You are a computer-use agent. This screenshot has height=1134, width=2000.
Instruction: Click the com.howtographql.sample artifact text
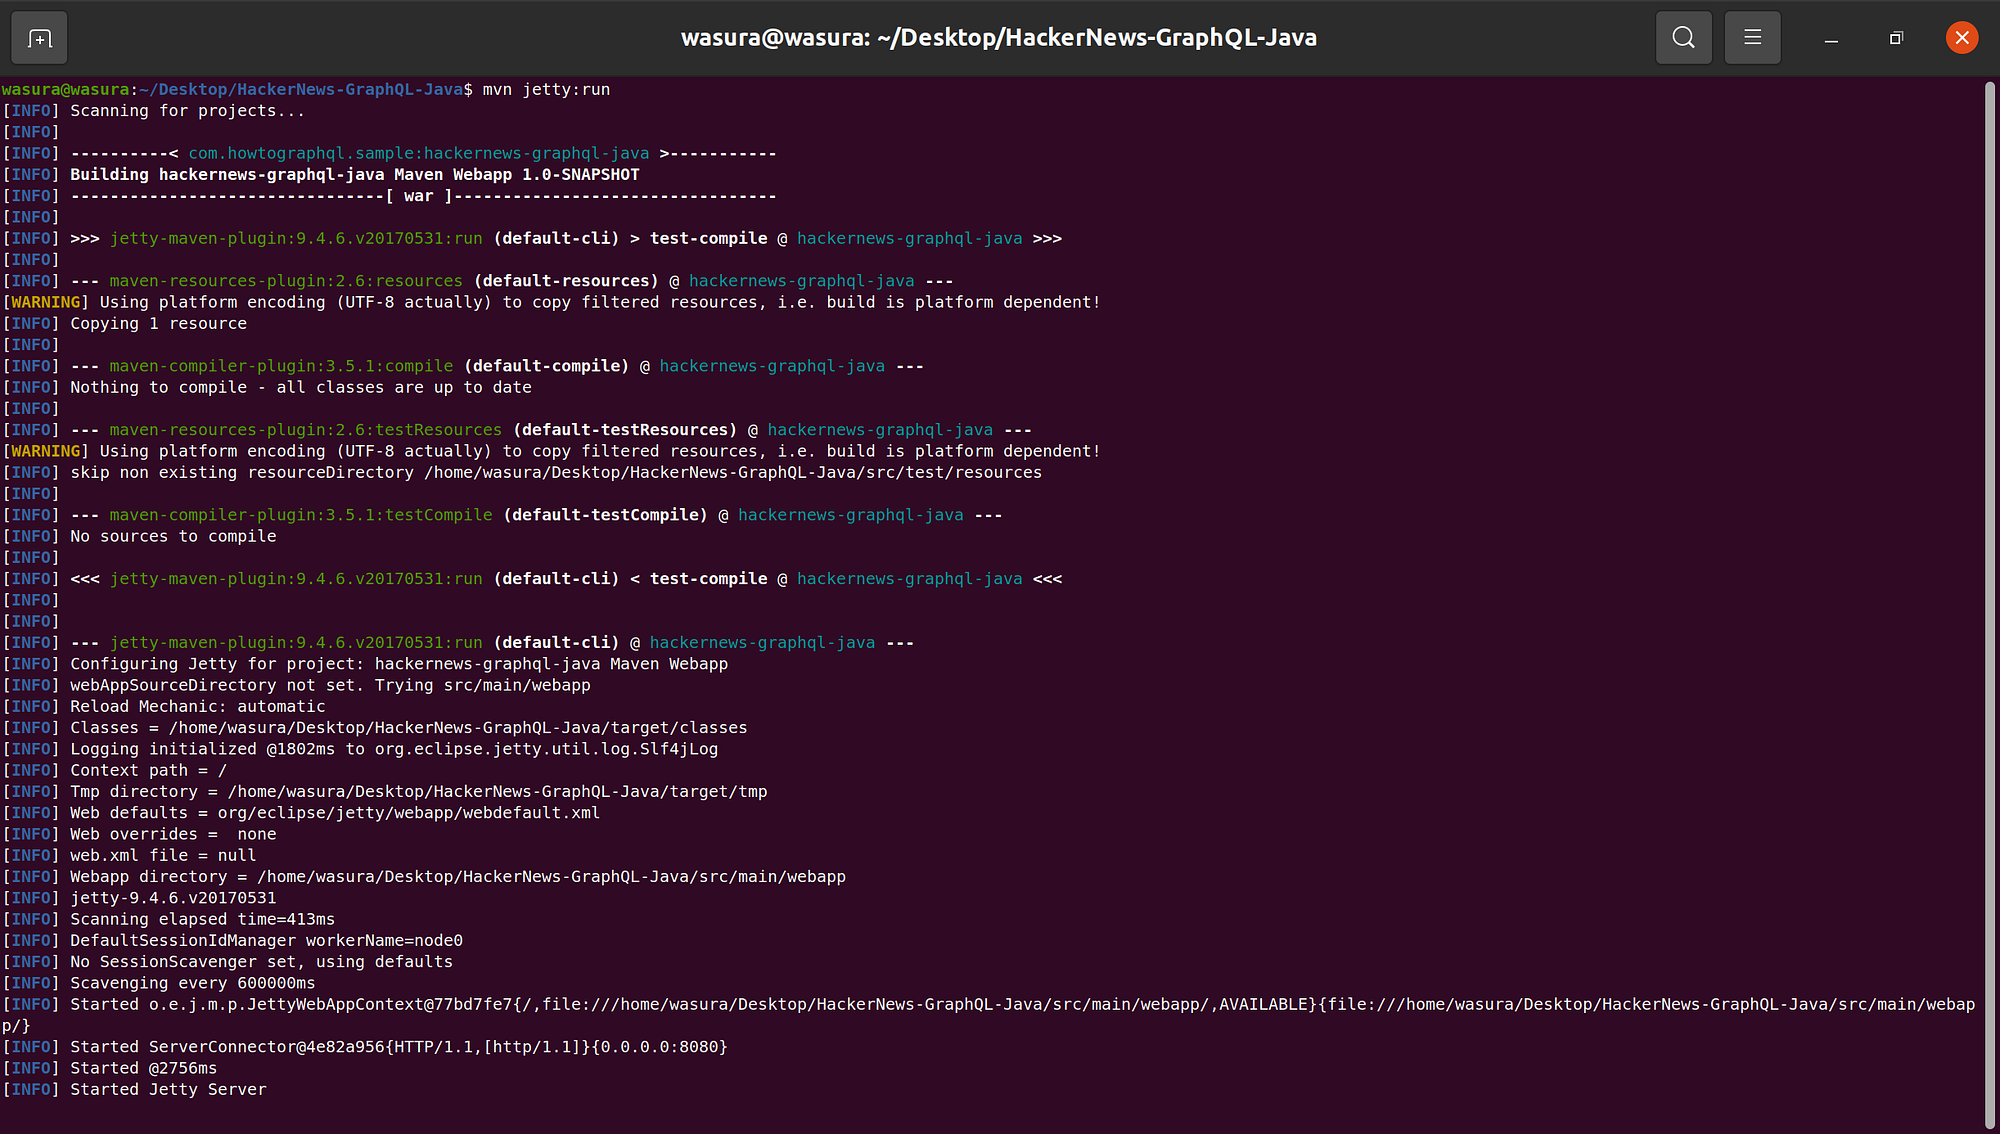click(x=418, y=152)
